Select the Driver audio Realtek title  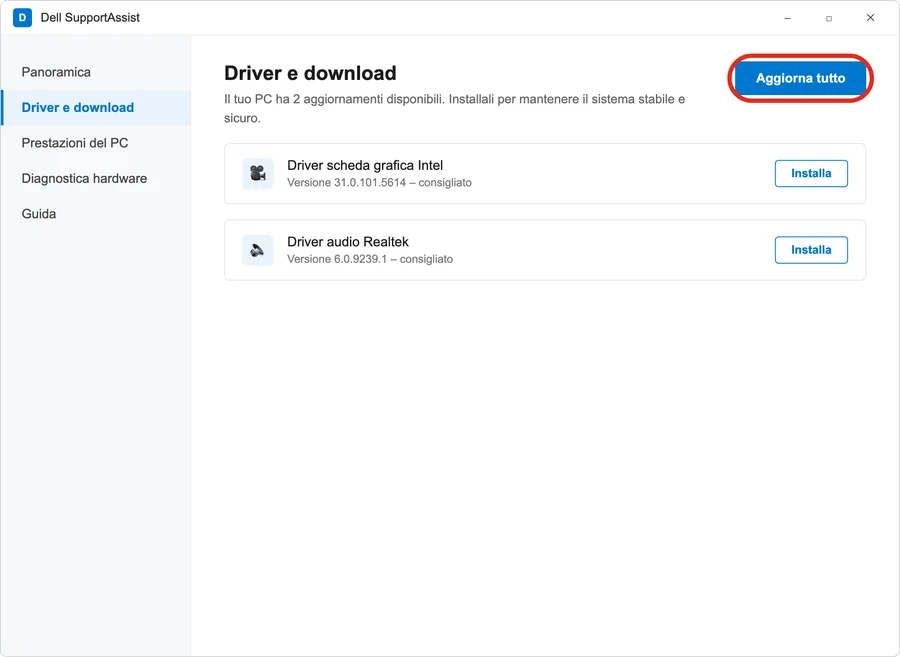click(x=348, y=242)
